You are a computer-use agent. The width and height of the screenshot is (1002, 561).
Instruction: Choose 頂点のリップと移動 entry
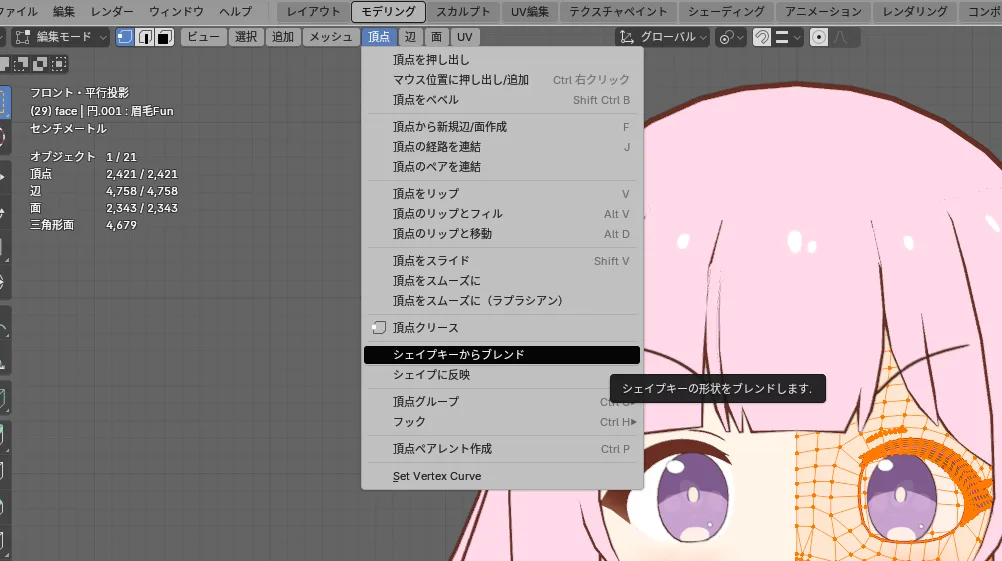click(x=502, y=234)
